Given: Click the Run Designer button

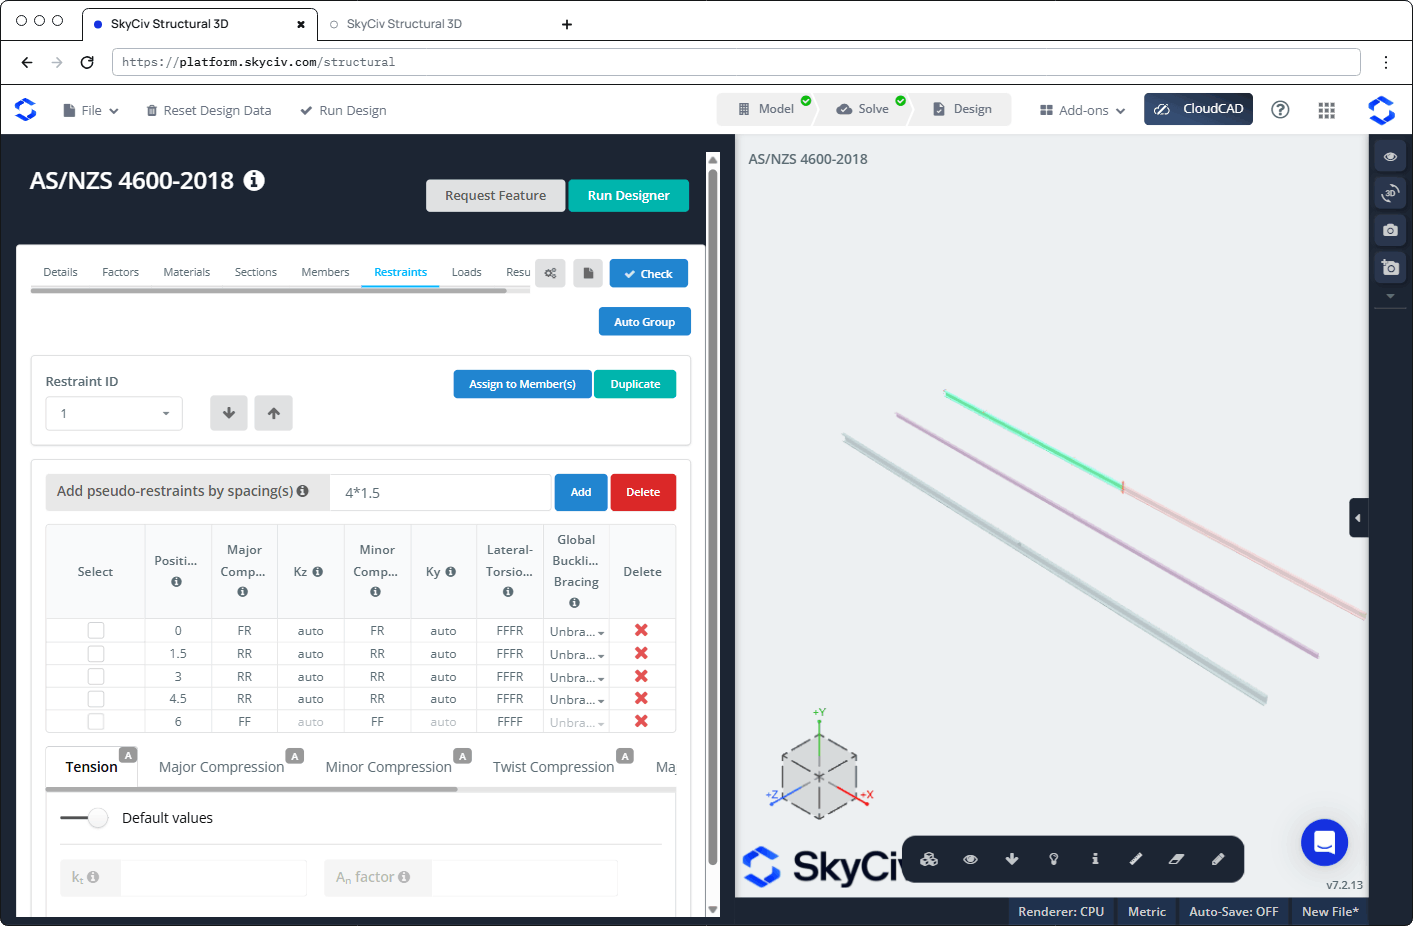Looking at the screenshot, I should tap(628, 195).
